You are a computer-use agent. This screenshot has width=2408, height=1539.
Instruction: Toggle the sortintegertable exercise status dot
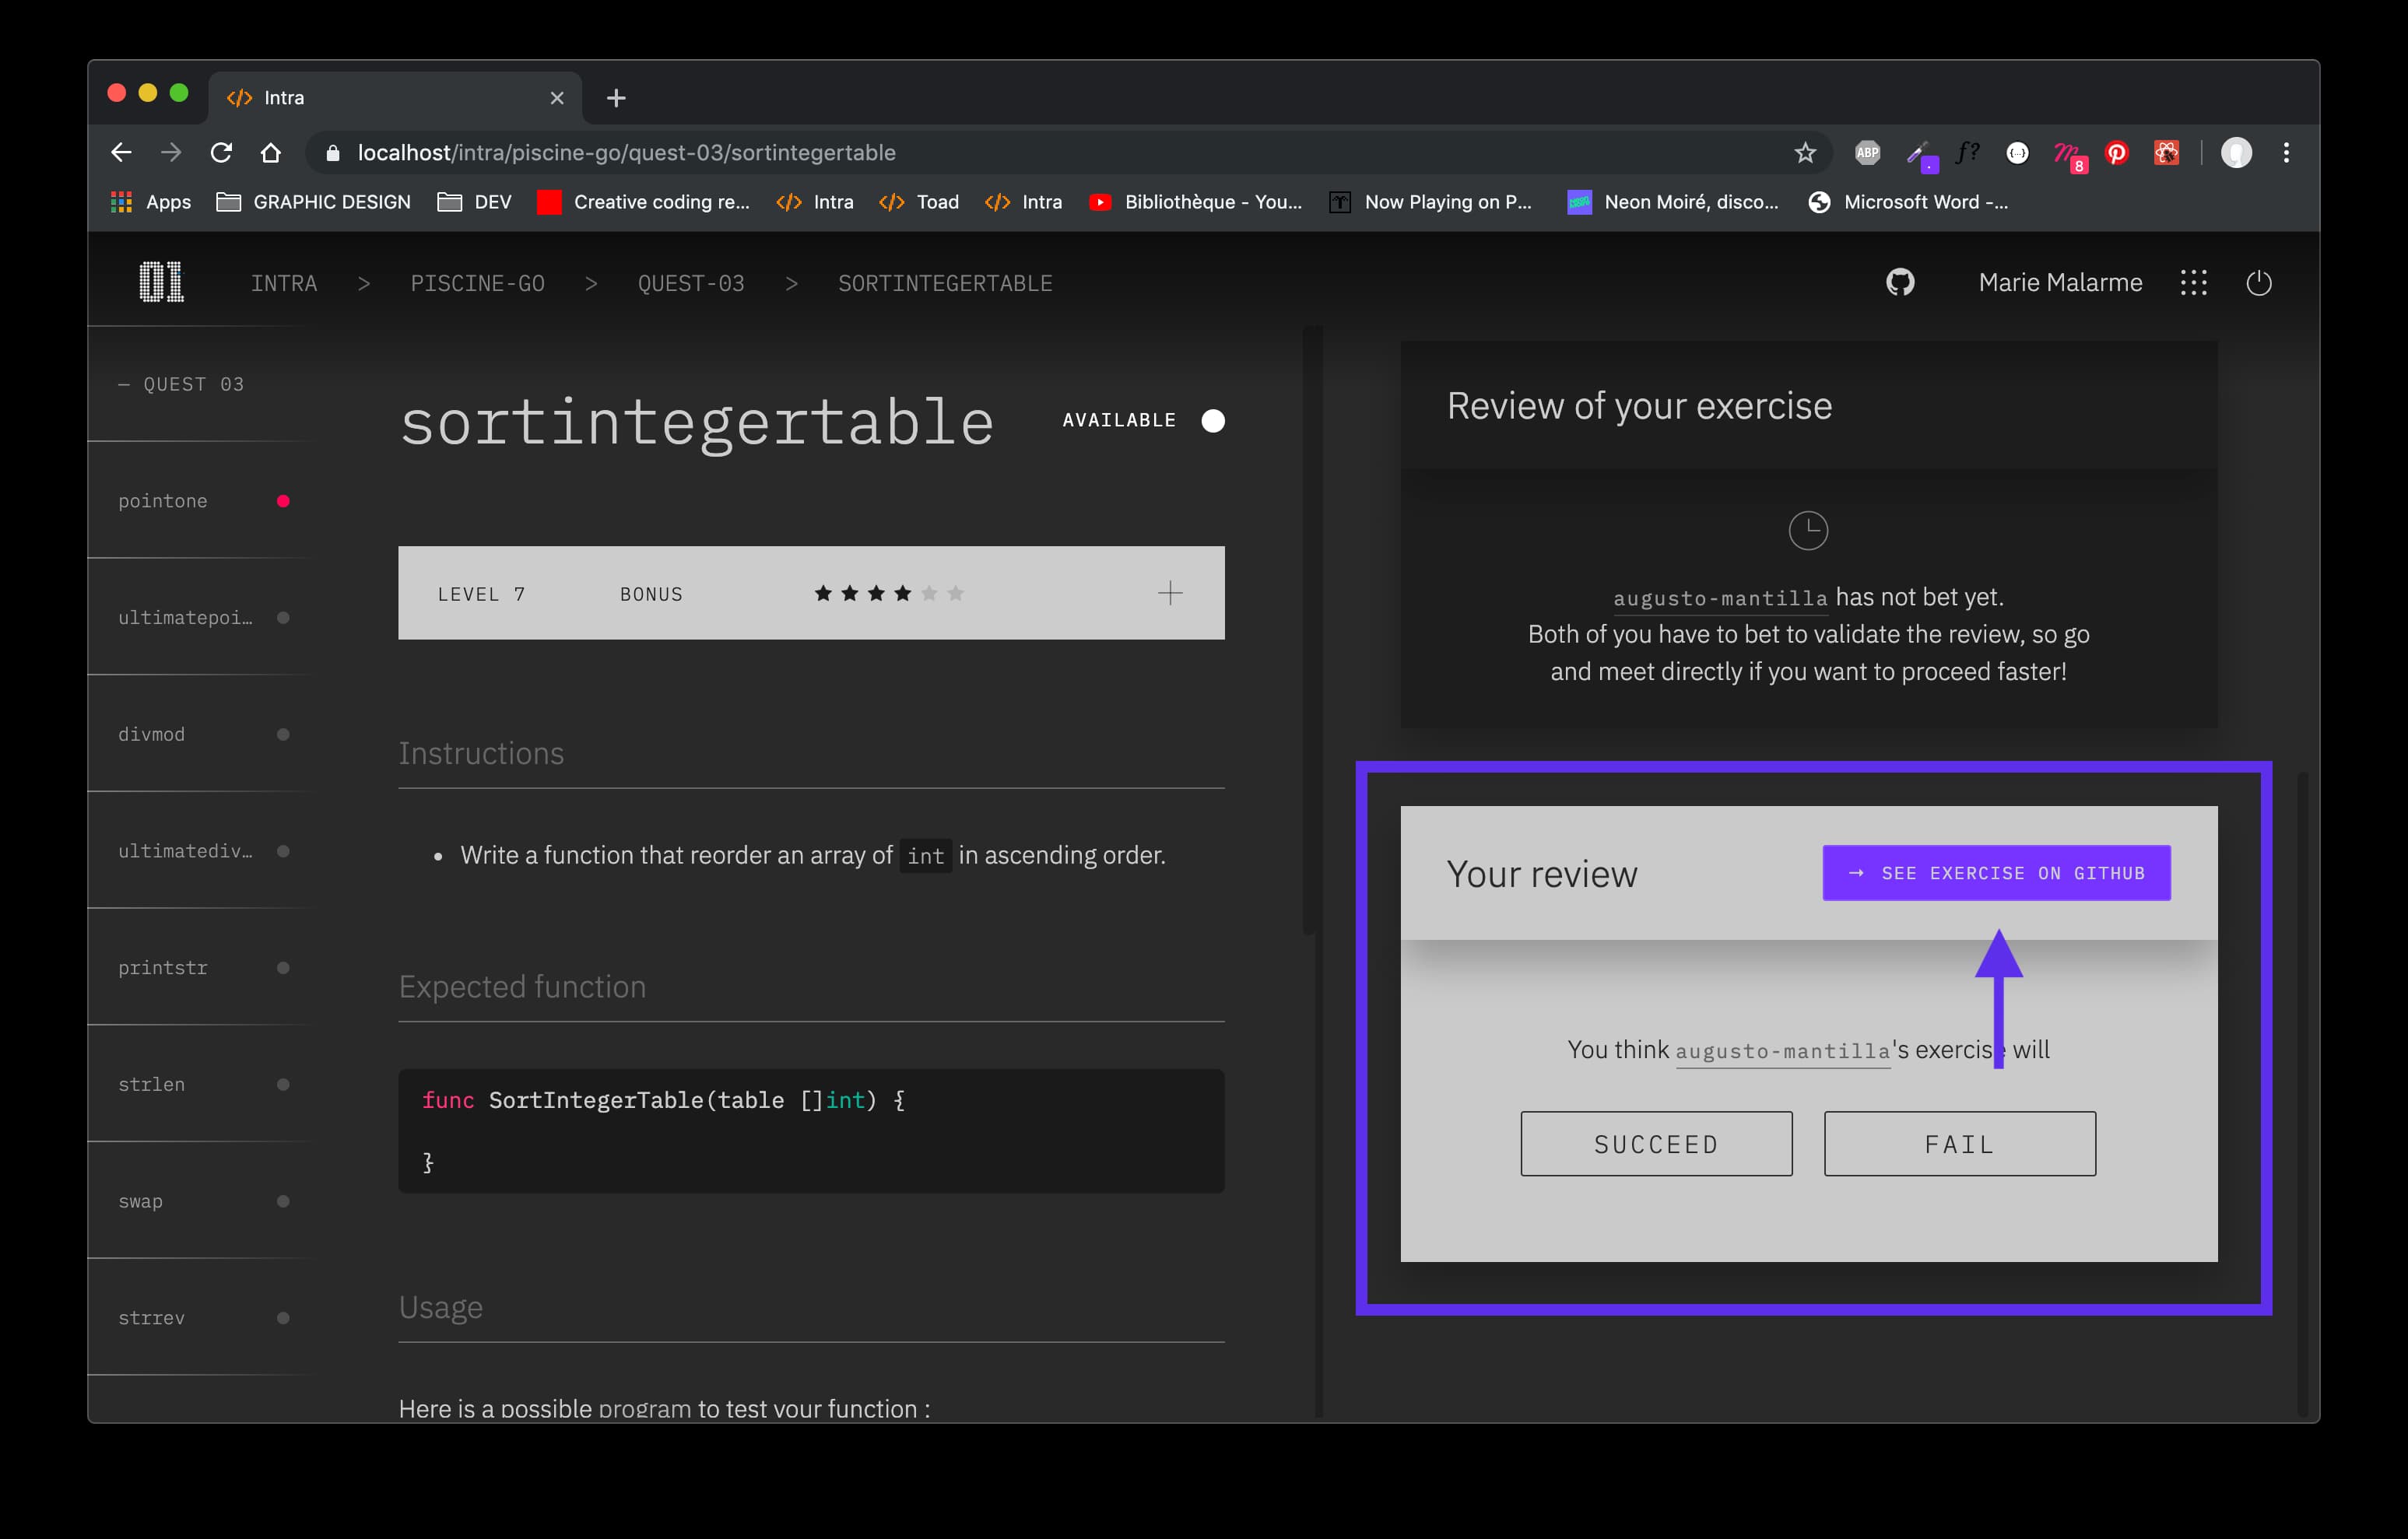tap(1211, 419)
